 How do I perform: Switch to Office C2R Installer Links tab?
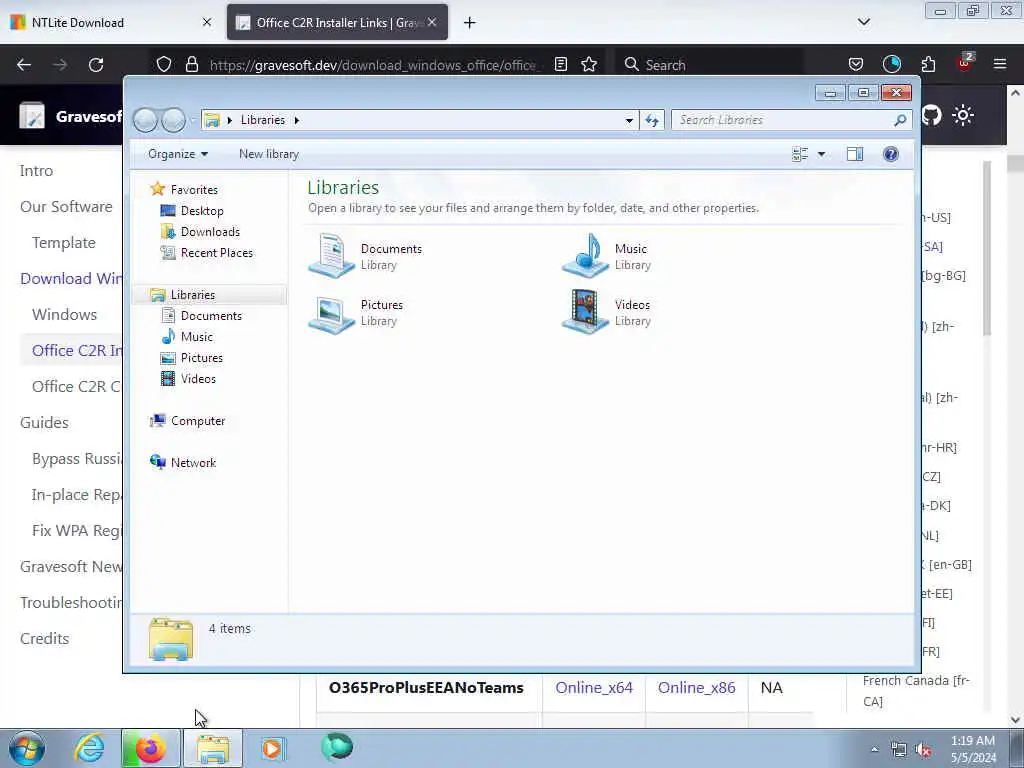click(x=337, y=23)
